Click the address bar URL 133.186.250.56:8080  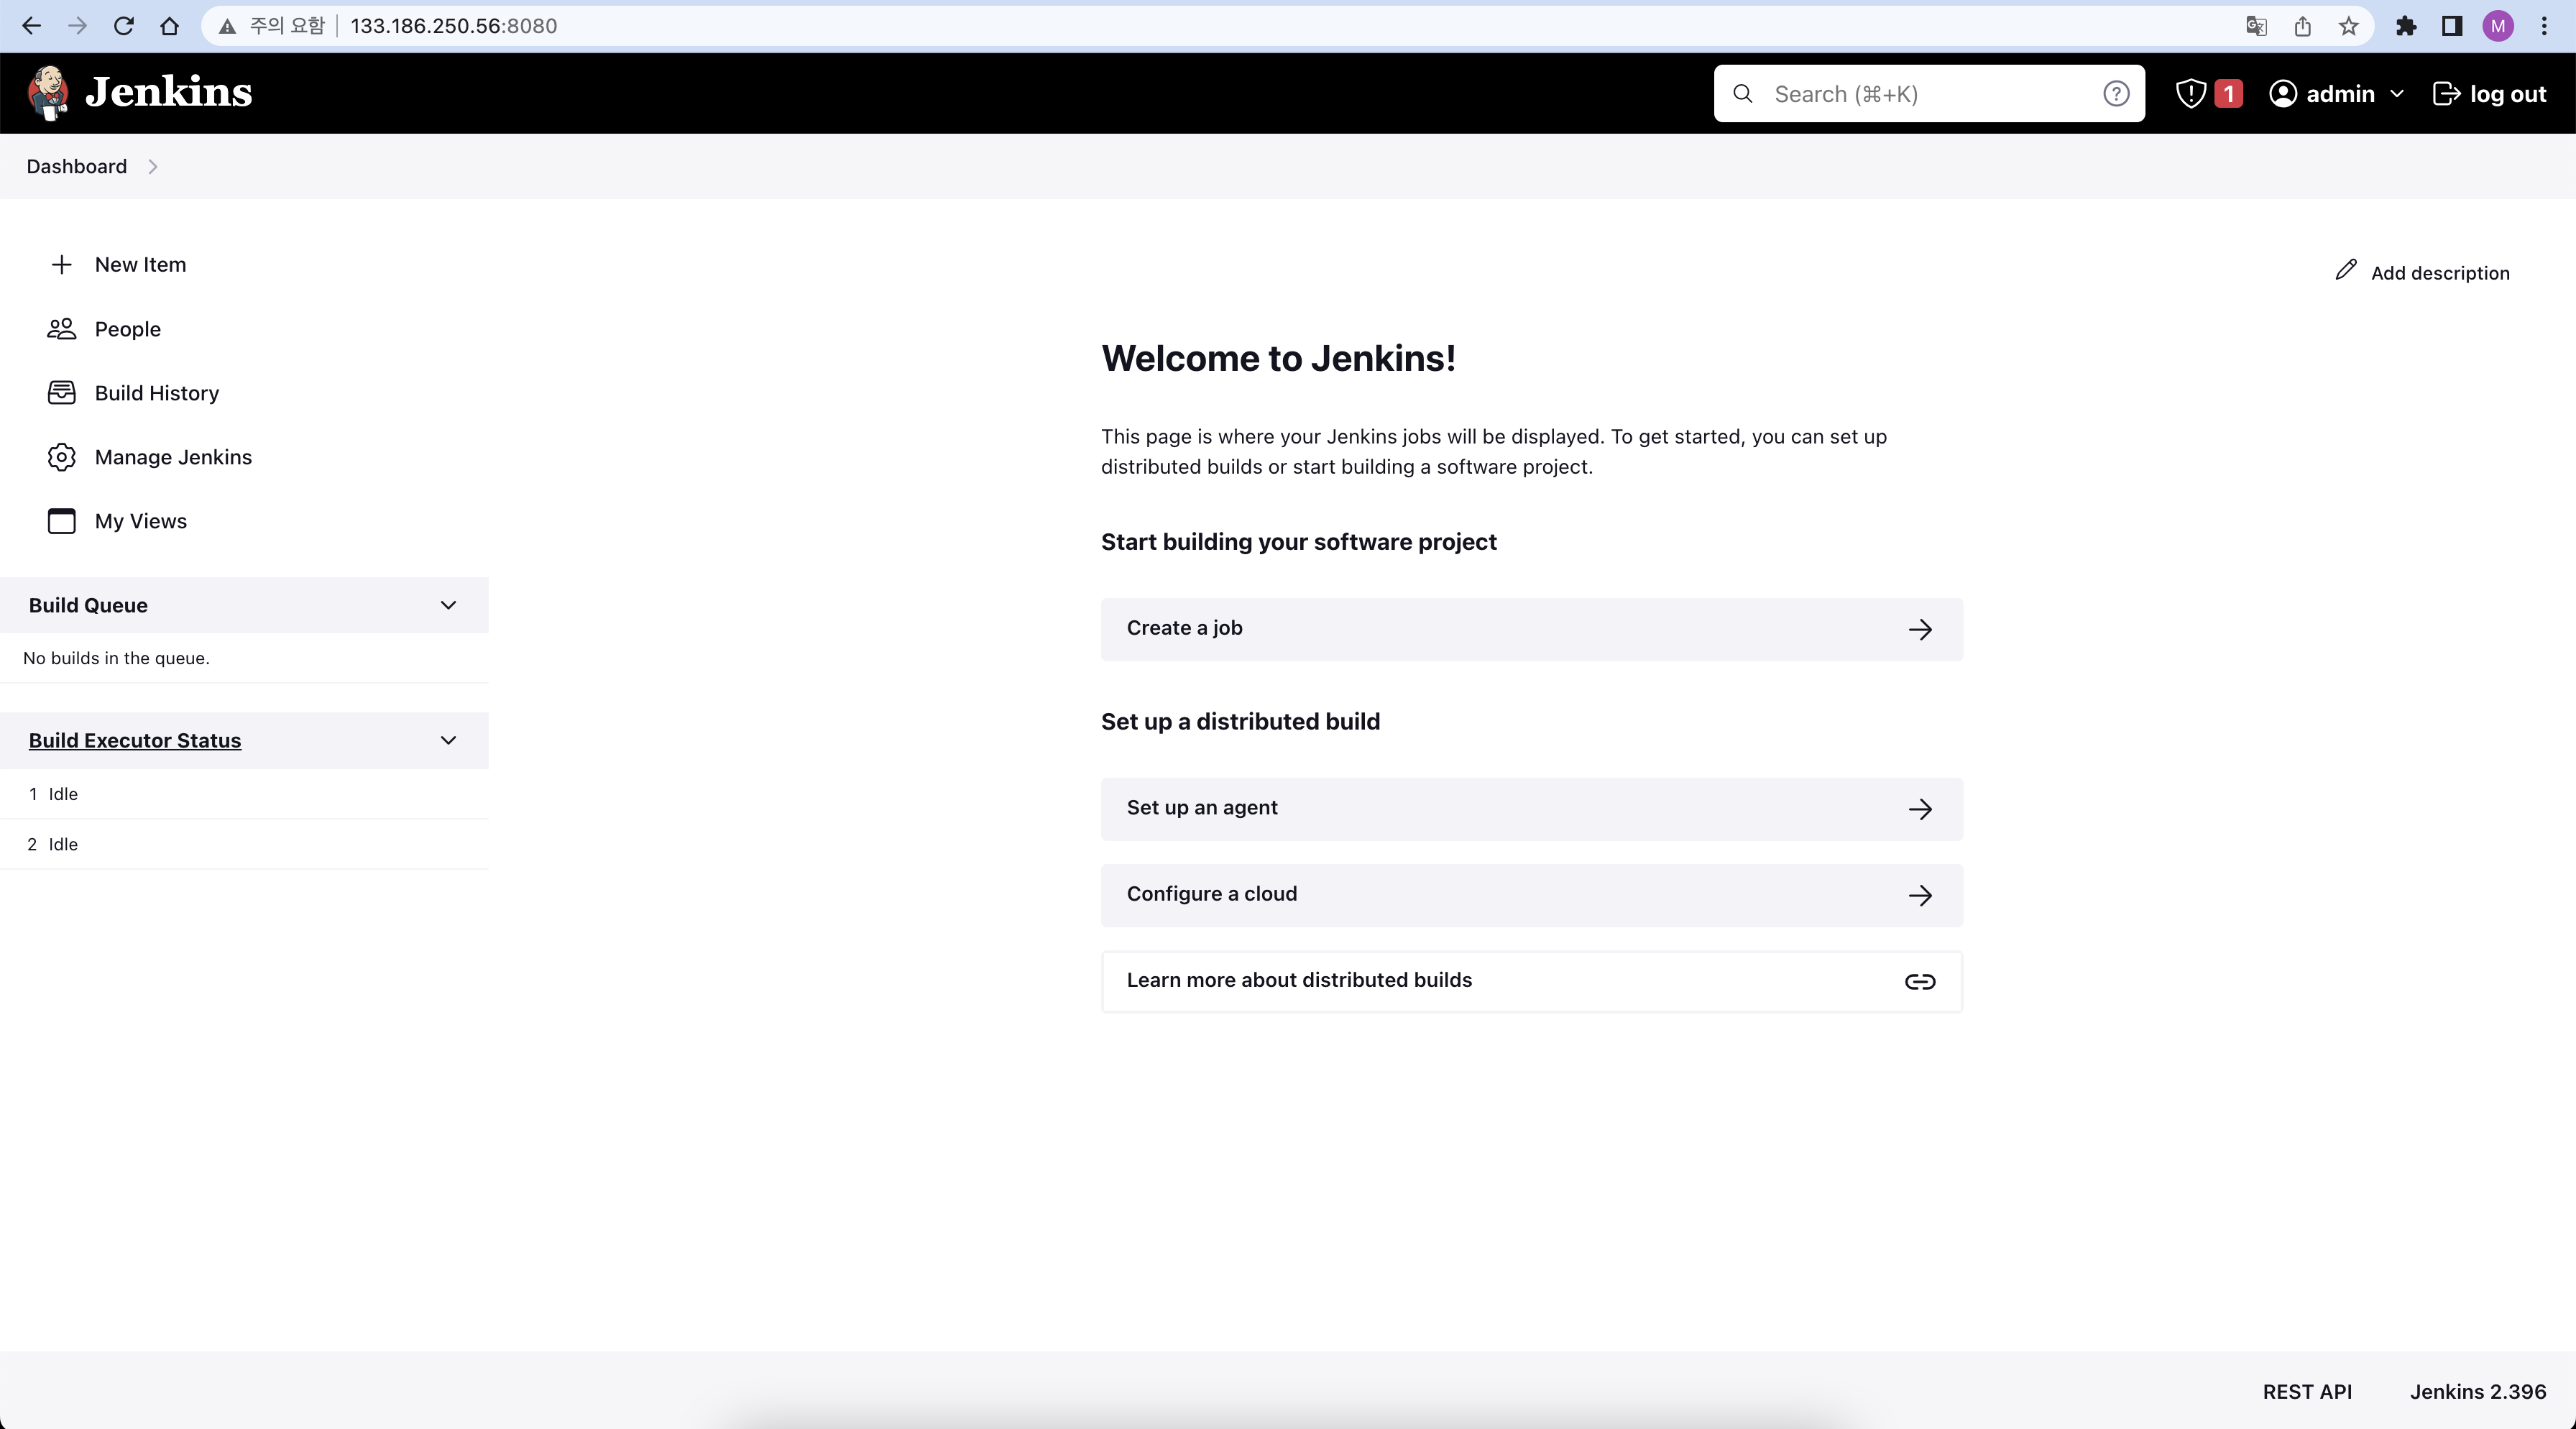click(453, 26)
